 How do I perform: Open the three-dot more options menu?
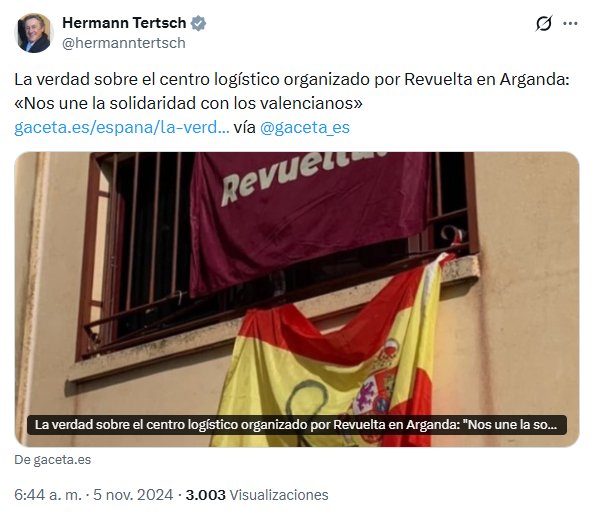click(570, 24)
